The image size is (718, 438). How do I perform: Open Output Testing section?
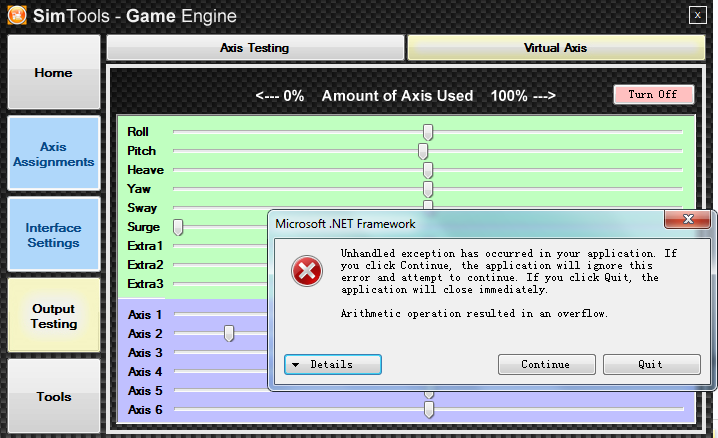pyautogui.click(x=54, y=315)
